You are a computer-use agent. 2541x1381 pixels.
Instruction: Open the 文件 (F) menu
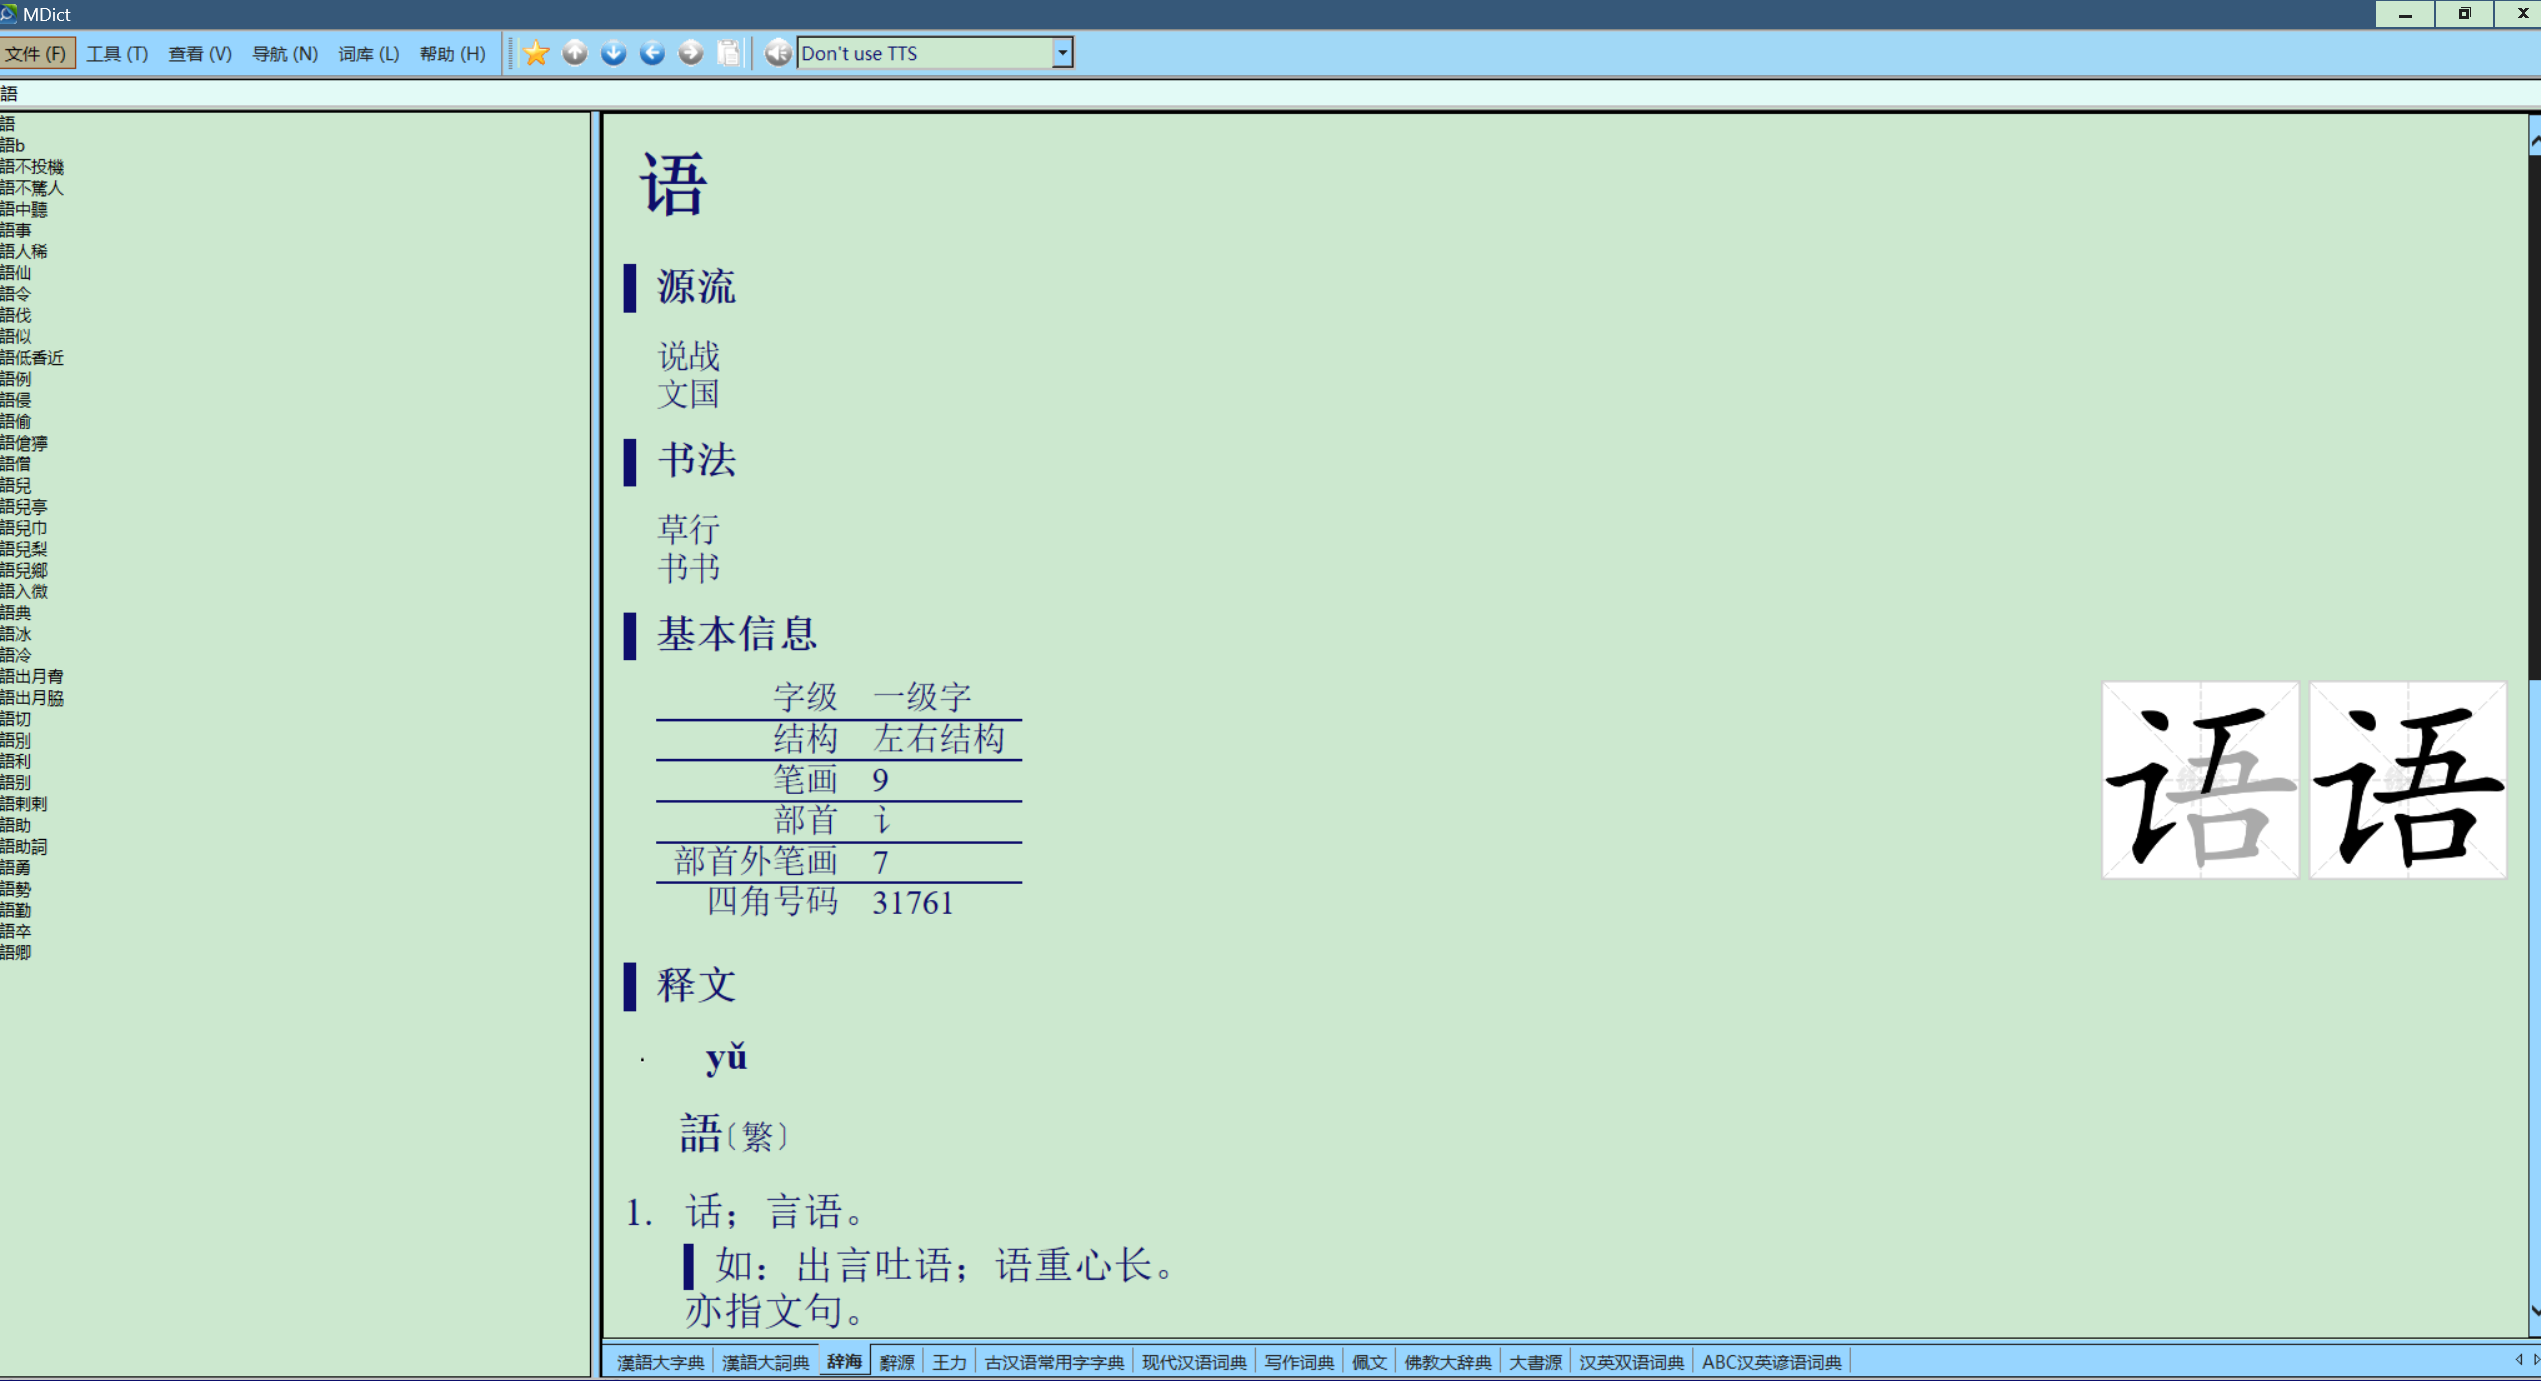pos(37,54)
